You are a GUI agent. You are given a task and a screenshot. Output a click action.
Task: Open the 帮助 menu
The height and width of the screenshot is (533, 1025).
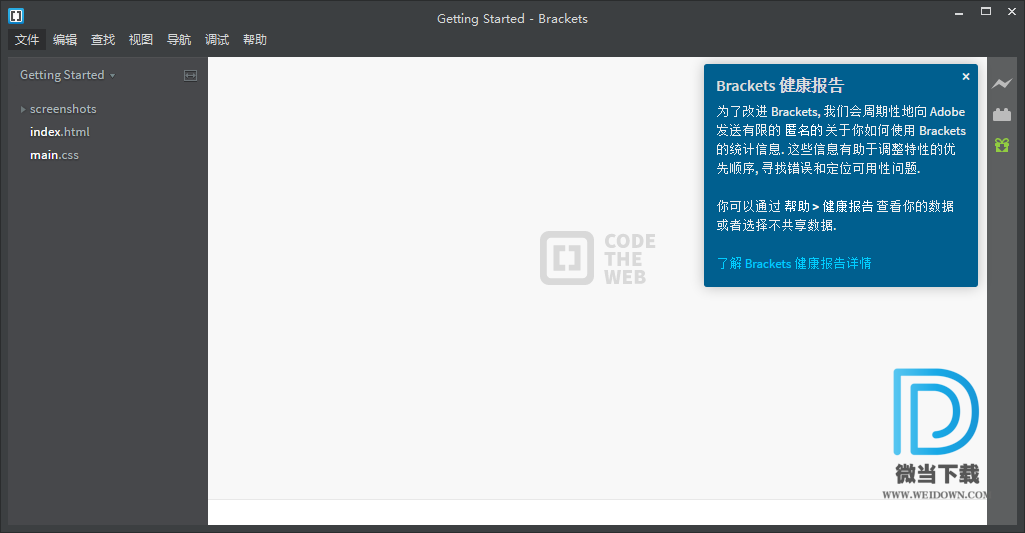(x=254, y=40)
